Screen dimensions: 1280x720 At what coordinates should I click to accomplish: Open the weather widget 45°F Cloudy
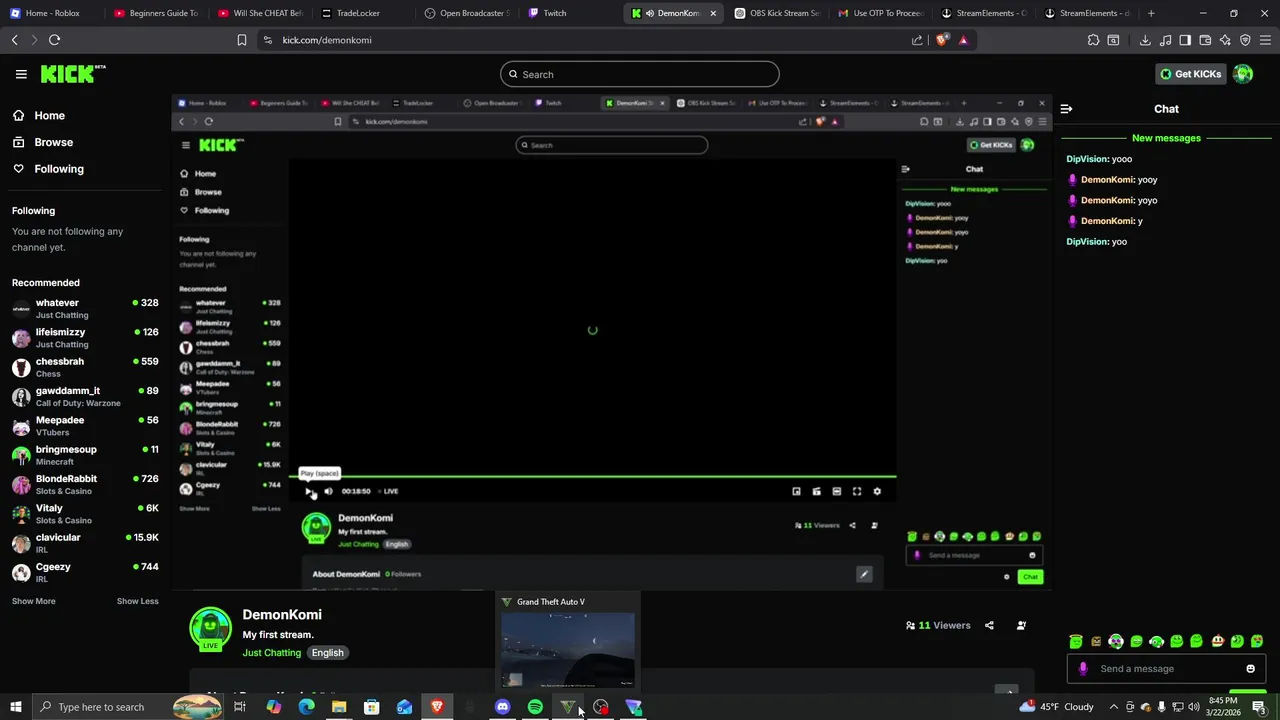click(1057, 707)
